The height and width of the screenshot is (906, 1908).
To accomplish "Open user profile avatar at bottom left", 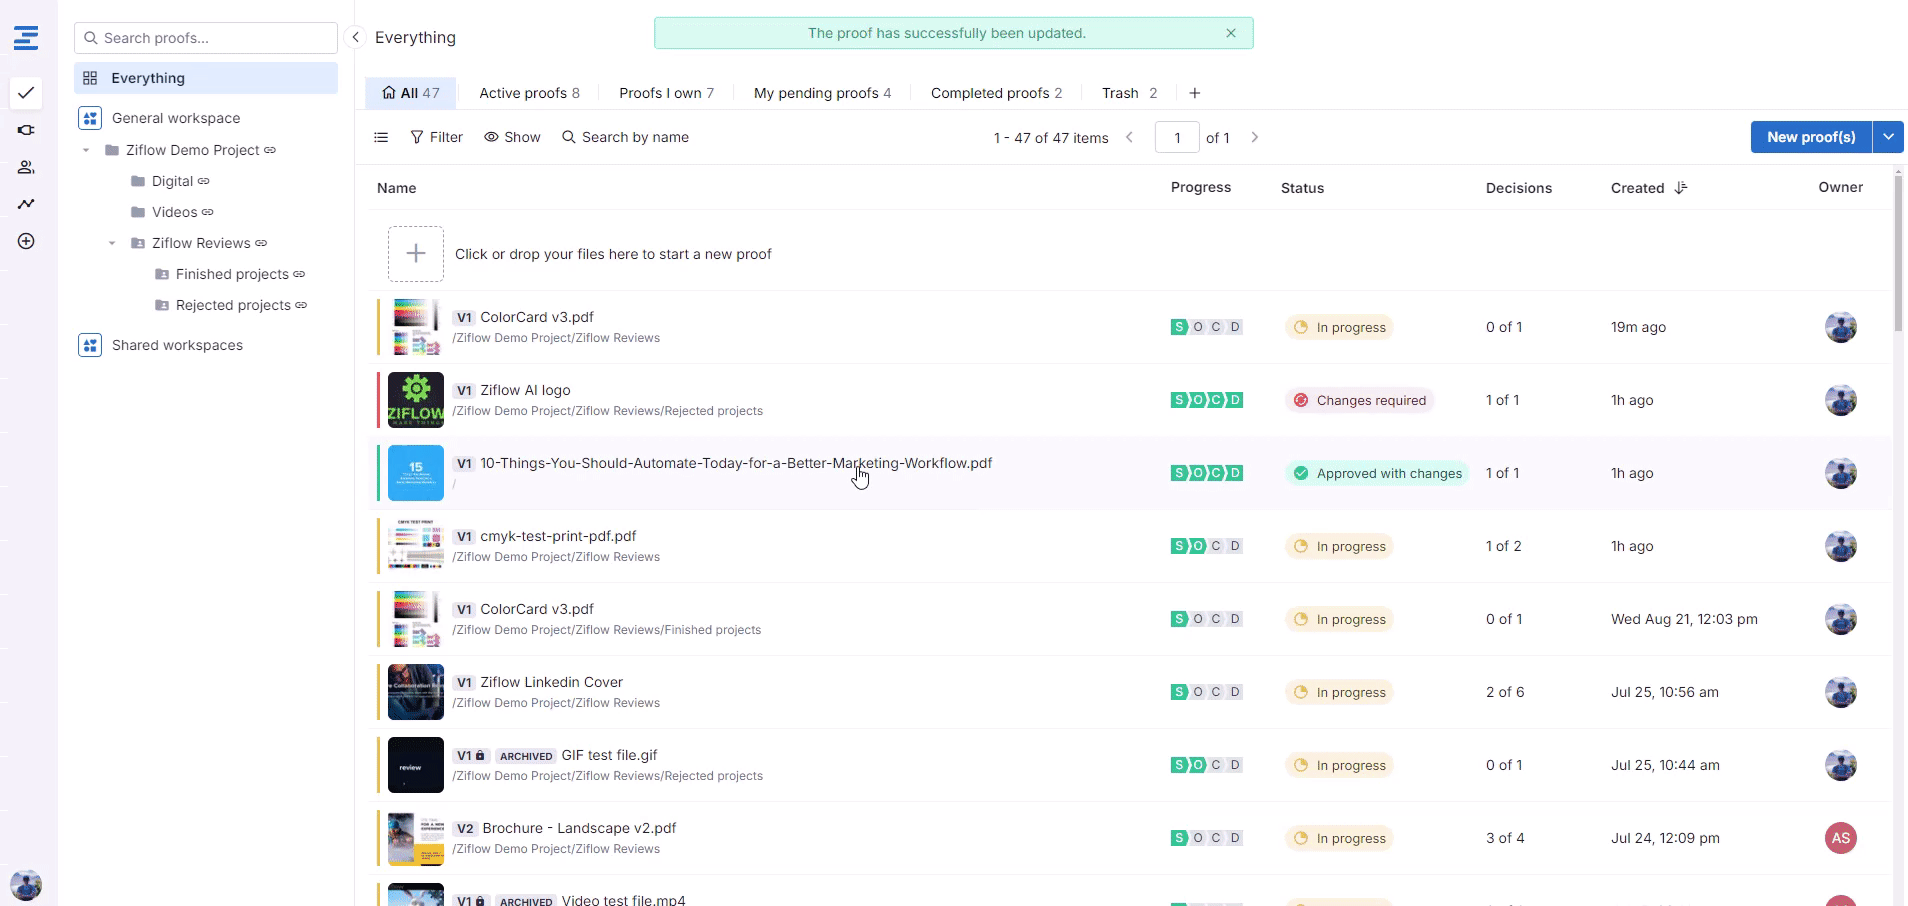I will point(26,885).
